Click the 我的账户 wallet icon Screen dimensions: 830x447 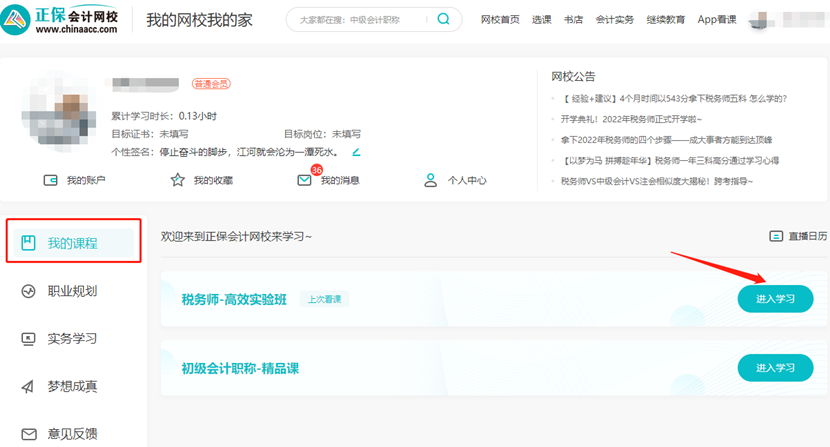point(50,180)
